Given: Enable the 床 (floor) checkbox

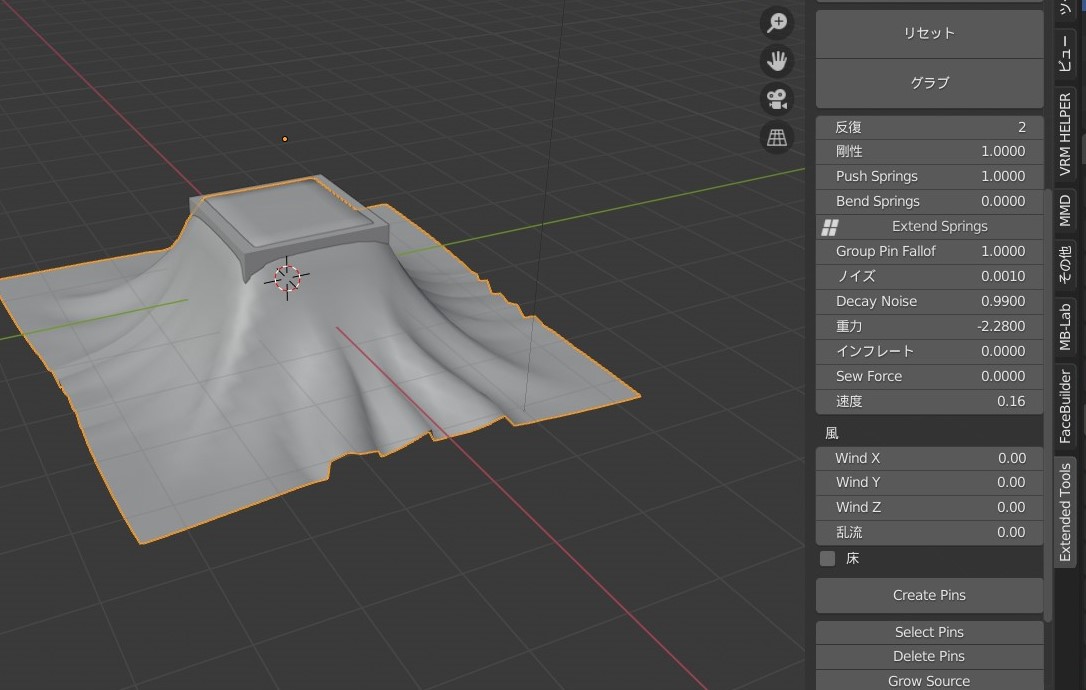Looking at the screenshot, I should pos(828,558).
